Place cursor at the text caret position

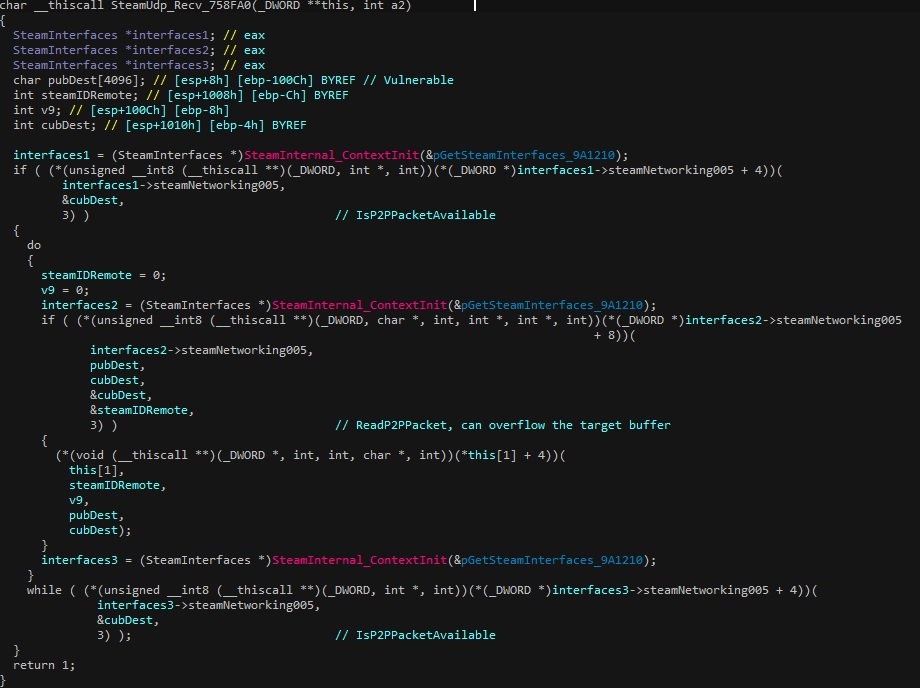click(x=475, y=6)
